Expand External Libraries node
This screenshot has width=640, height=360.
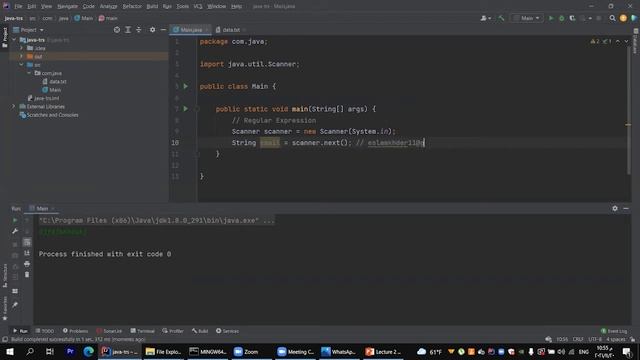point(13,107)
